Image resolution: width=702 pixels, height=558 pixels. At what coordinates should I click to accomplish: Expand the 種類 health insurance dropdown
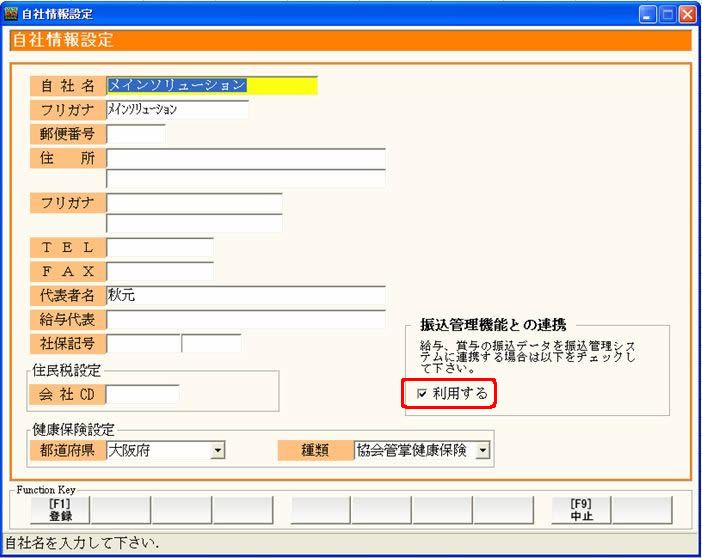click(484, 451)
